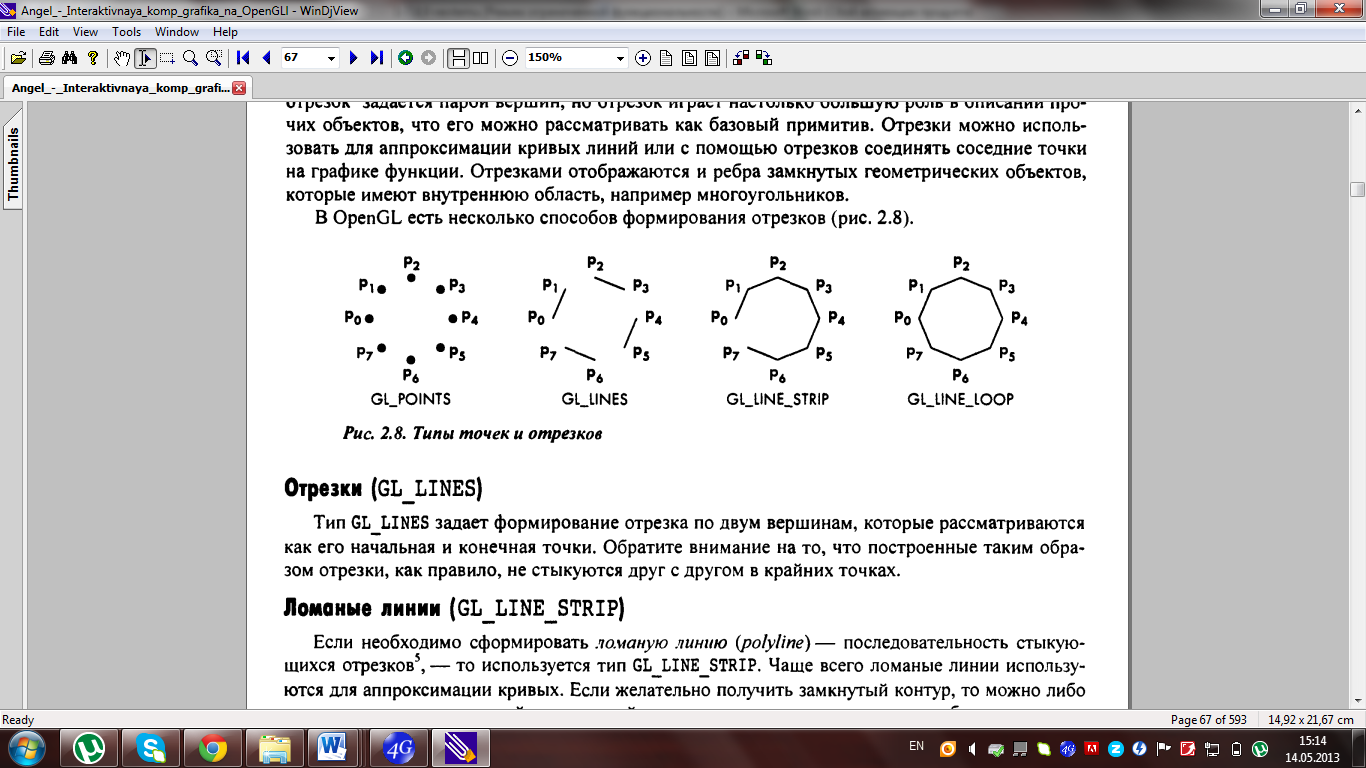Open Google Chrome from the taskbar

(213, 748)
